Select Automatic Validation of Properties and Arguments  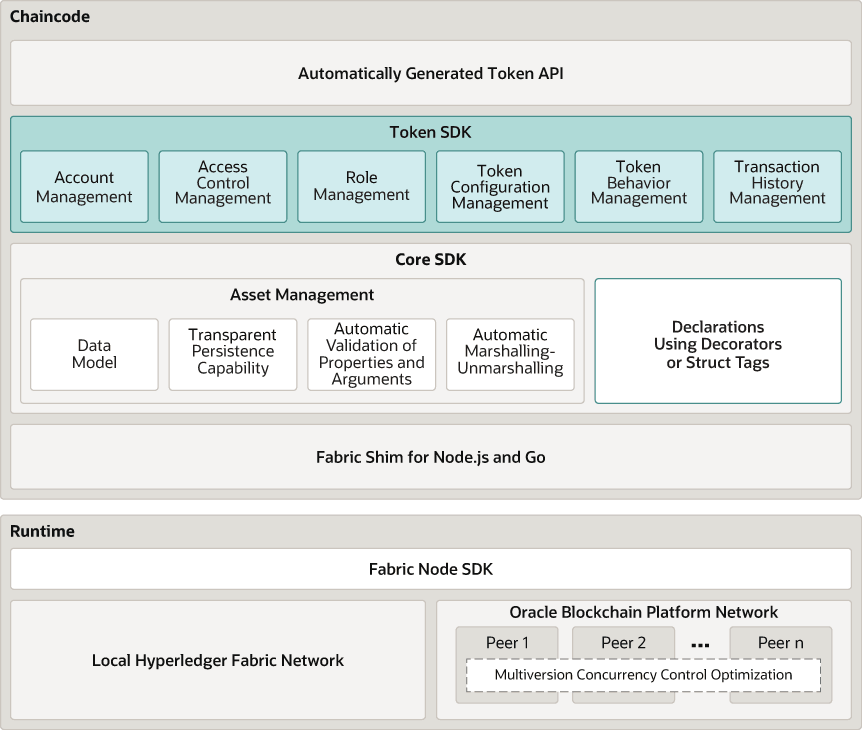(371, 354)
